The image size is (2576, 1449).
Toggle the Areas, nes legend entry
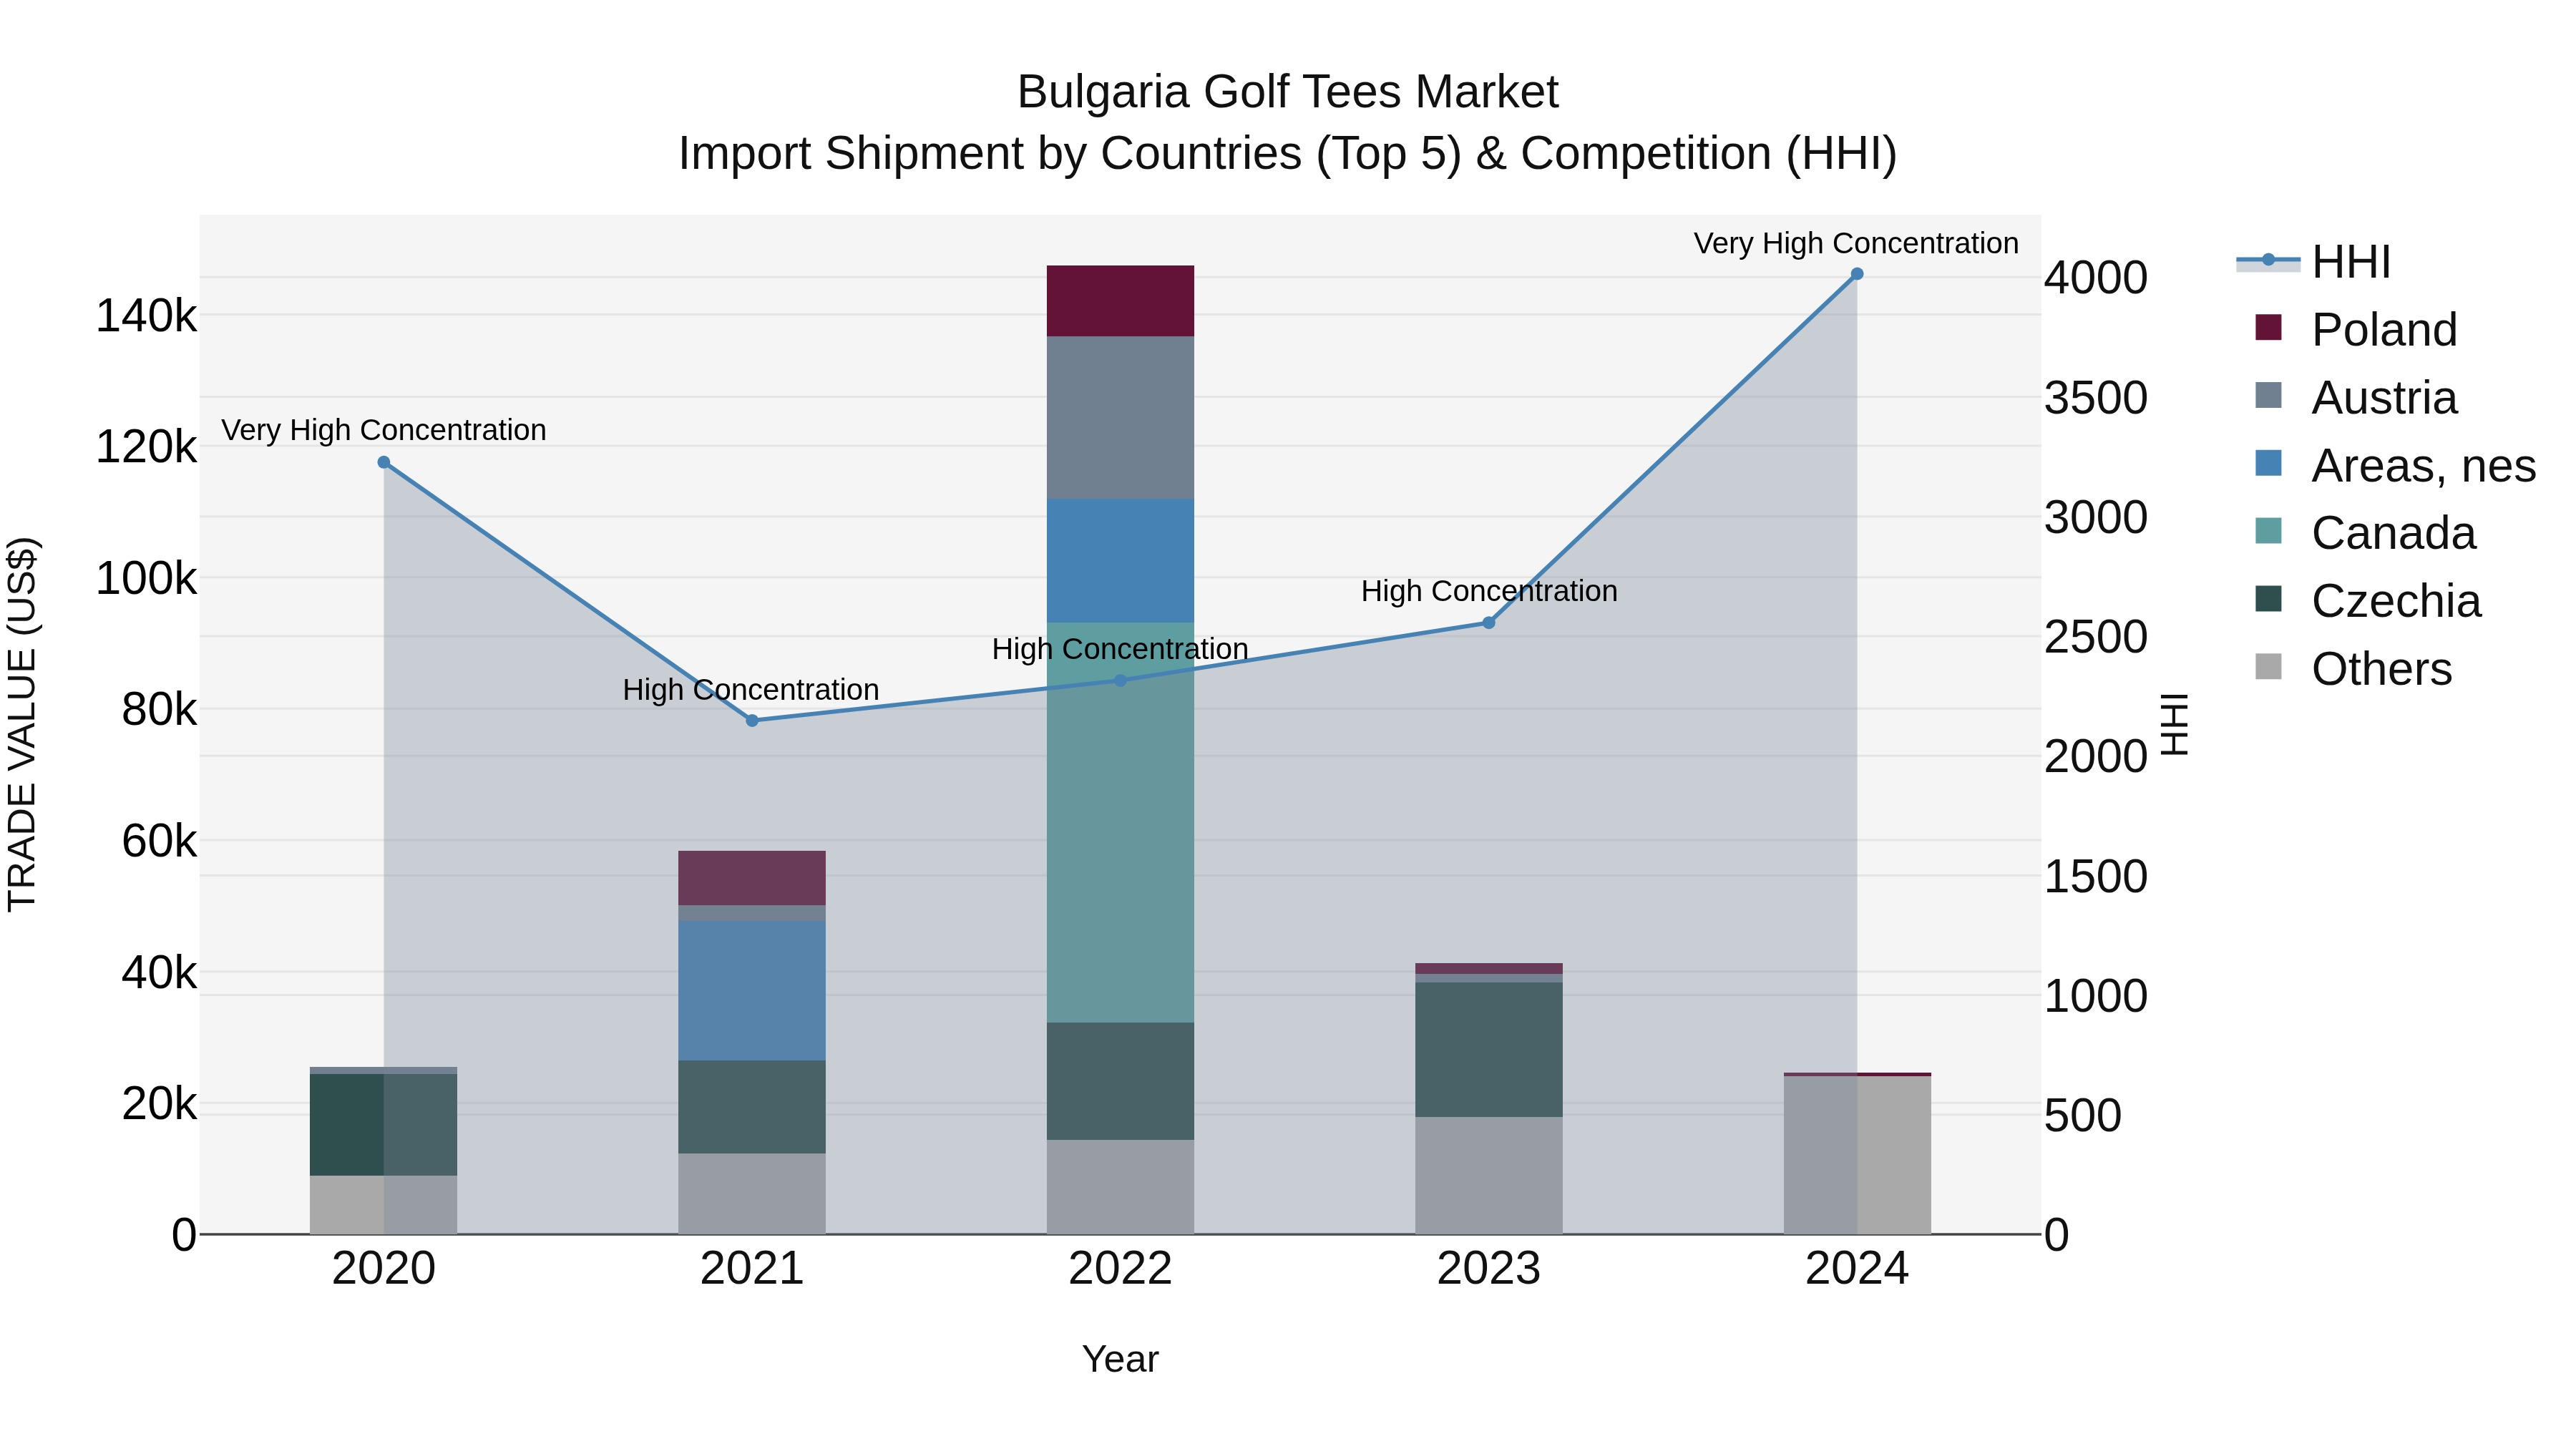[2395, 465]
